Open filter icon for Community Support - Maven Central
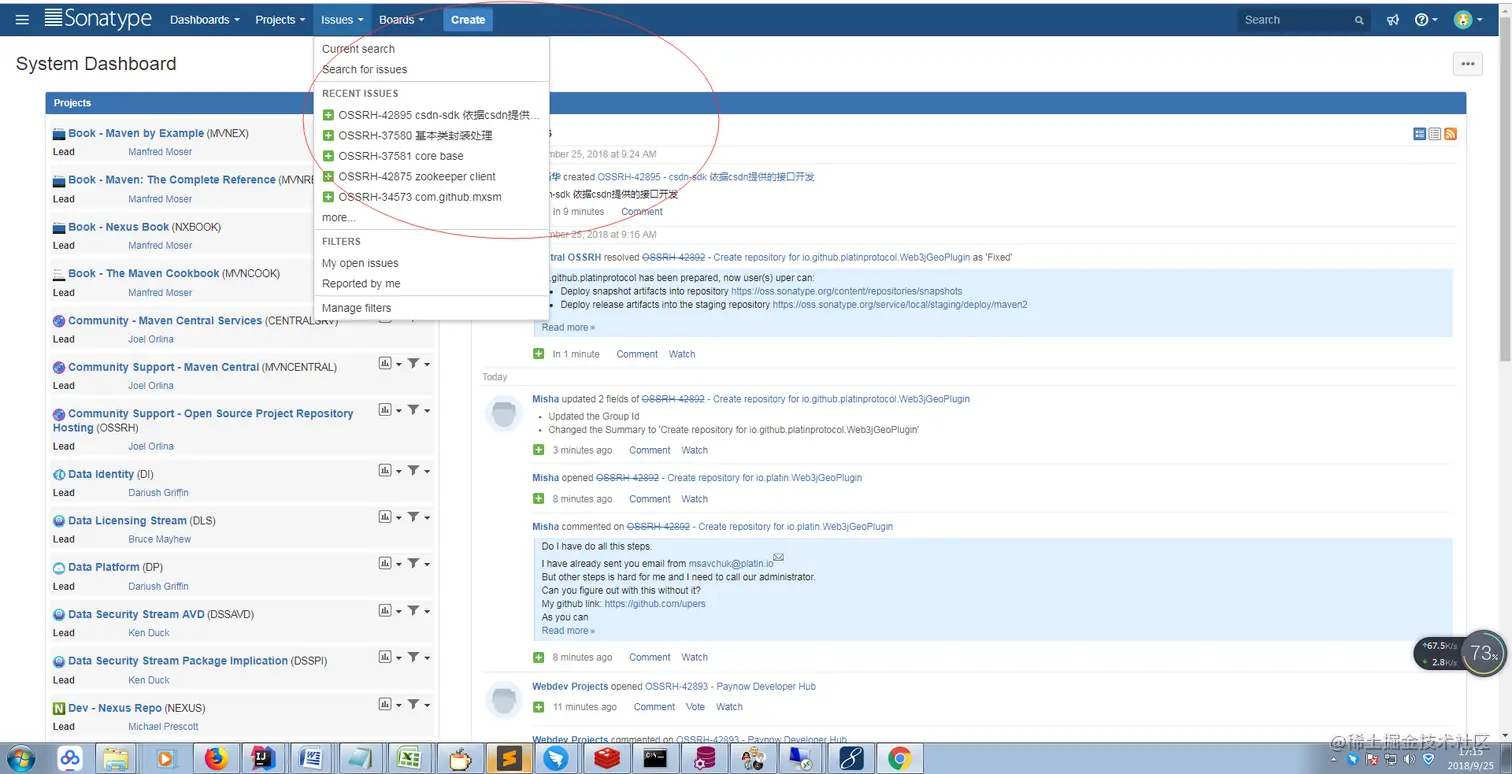1512x774 pixels. click(413, 364)
